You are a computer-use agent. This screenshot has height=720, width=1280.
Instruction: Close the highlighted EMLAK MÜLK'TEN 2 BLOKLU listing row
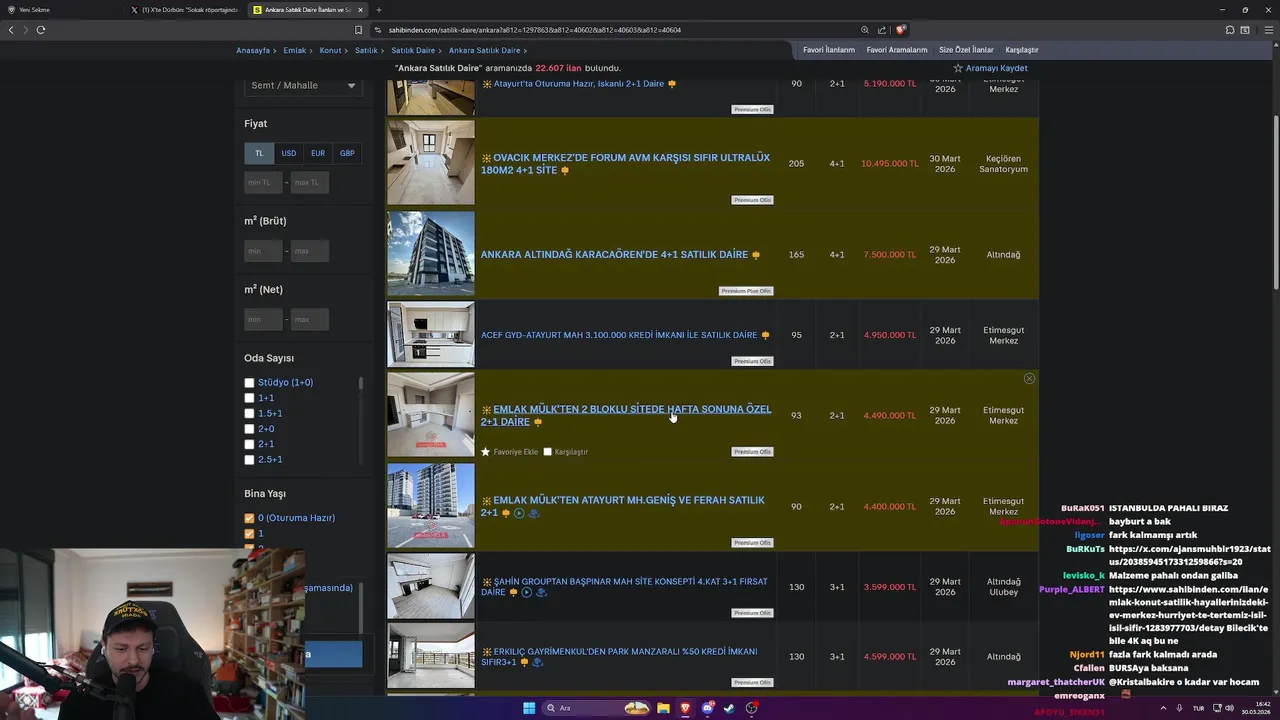1029,379
